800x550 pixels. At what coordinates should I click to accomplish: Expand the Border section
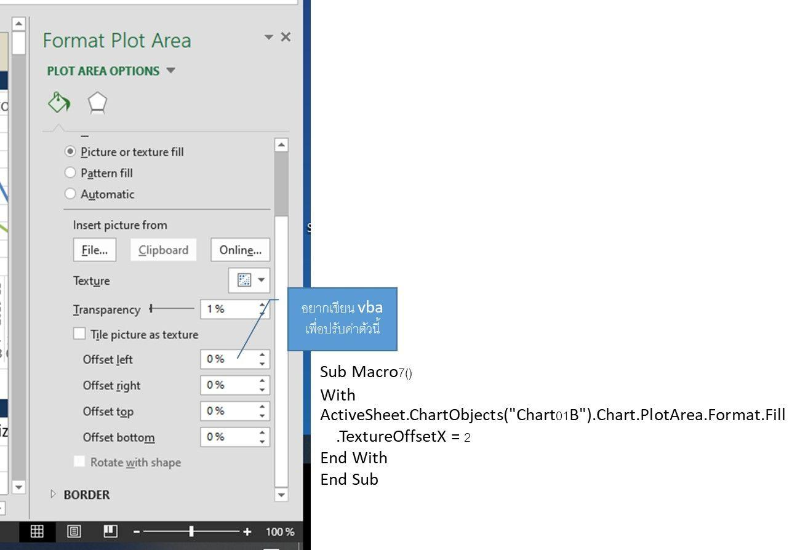[x=54, y=495]
